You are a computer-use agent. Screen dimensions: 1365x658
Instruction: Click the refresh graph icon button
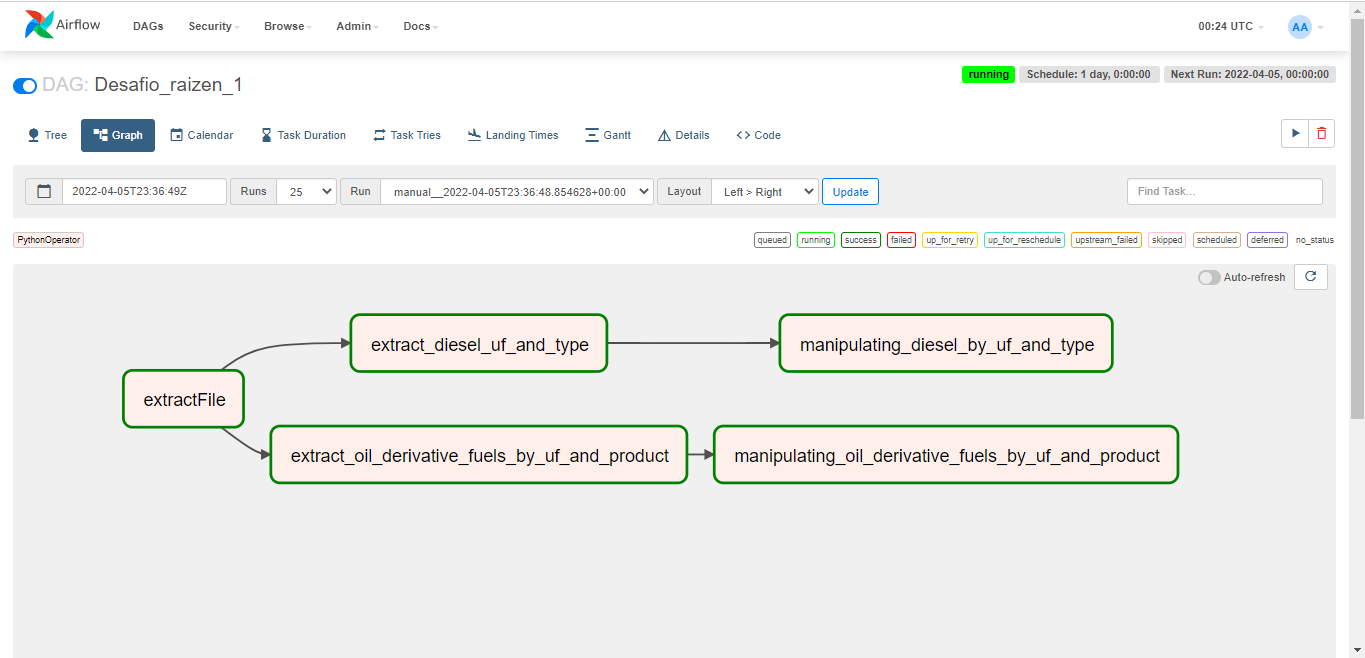coord(1311,277)
